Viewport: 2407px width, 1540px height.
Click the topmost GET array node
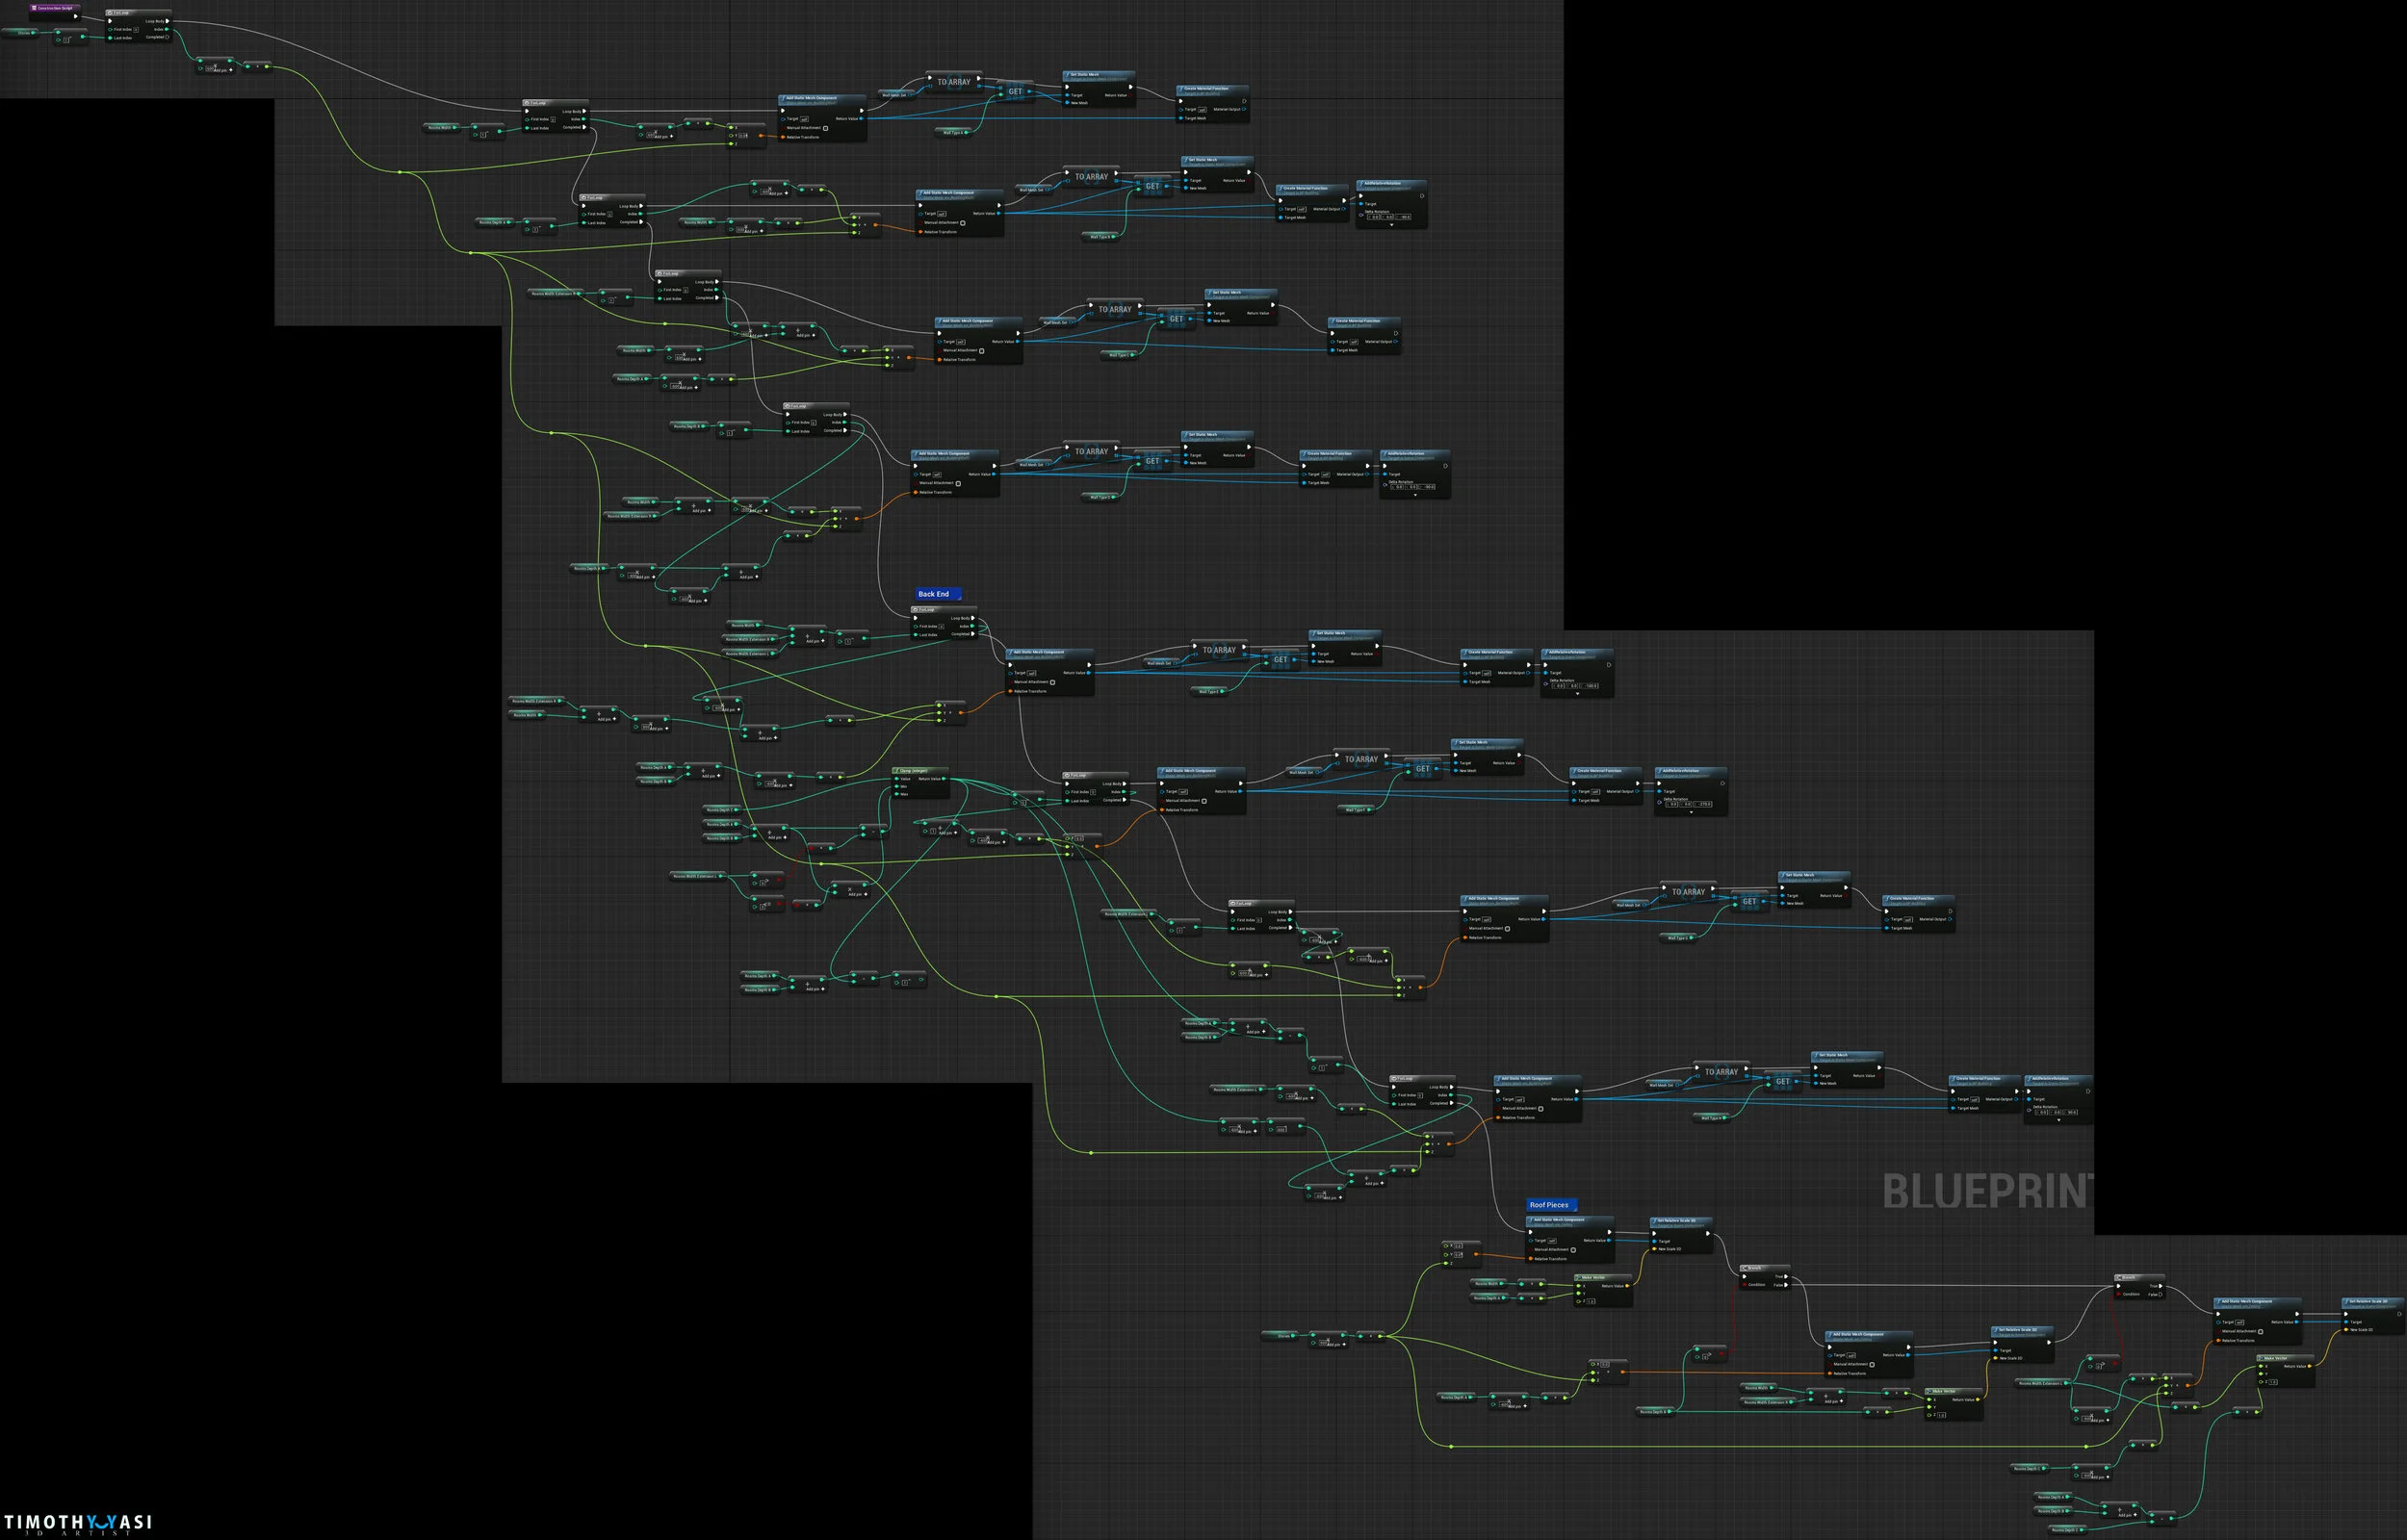(1015, 92)
